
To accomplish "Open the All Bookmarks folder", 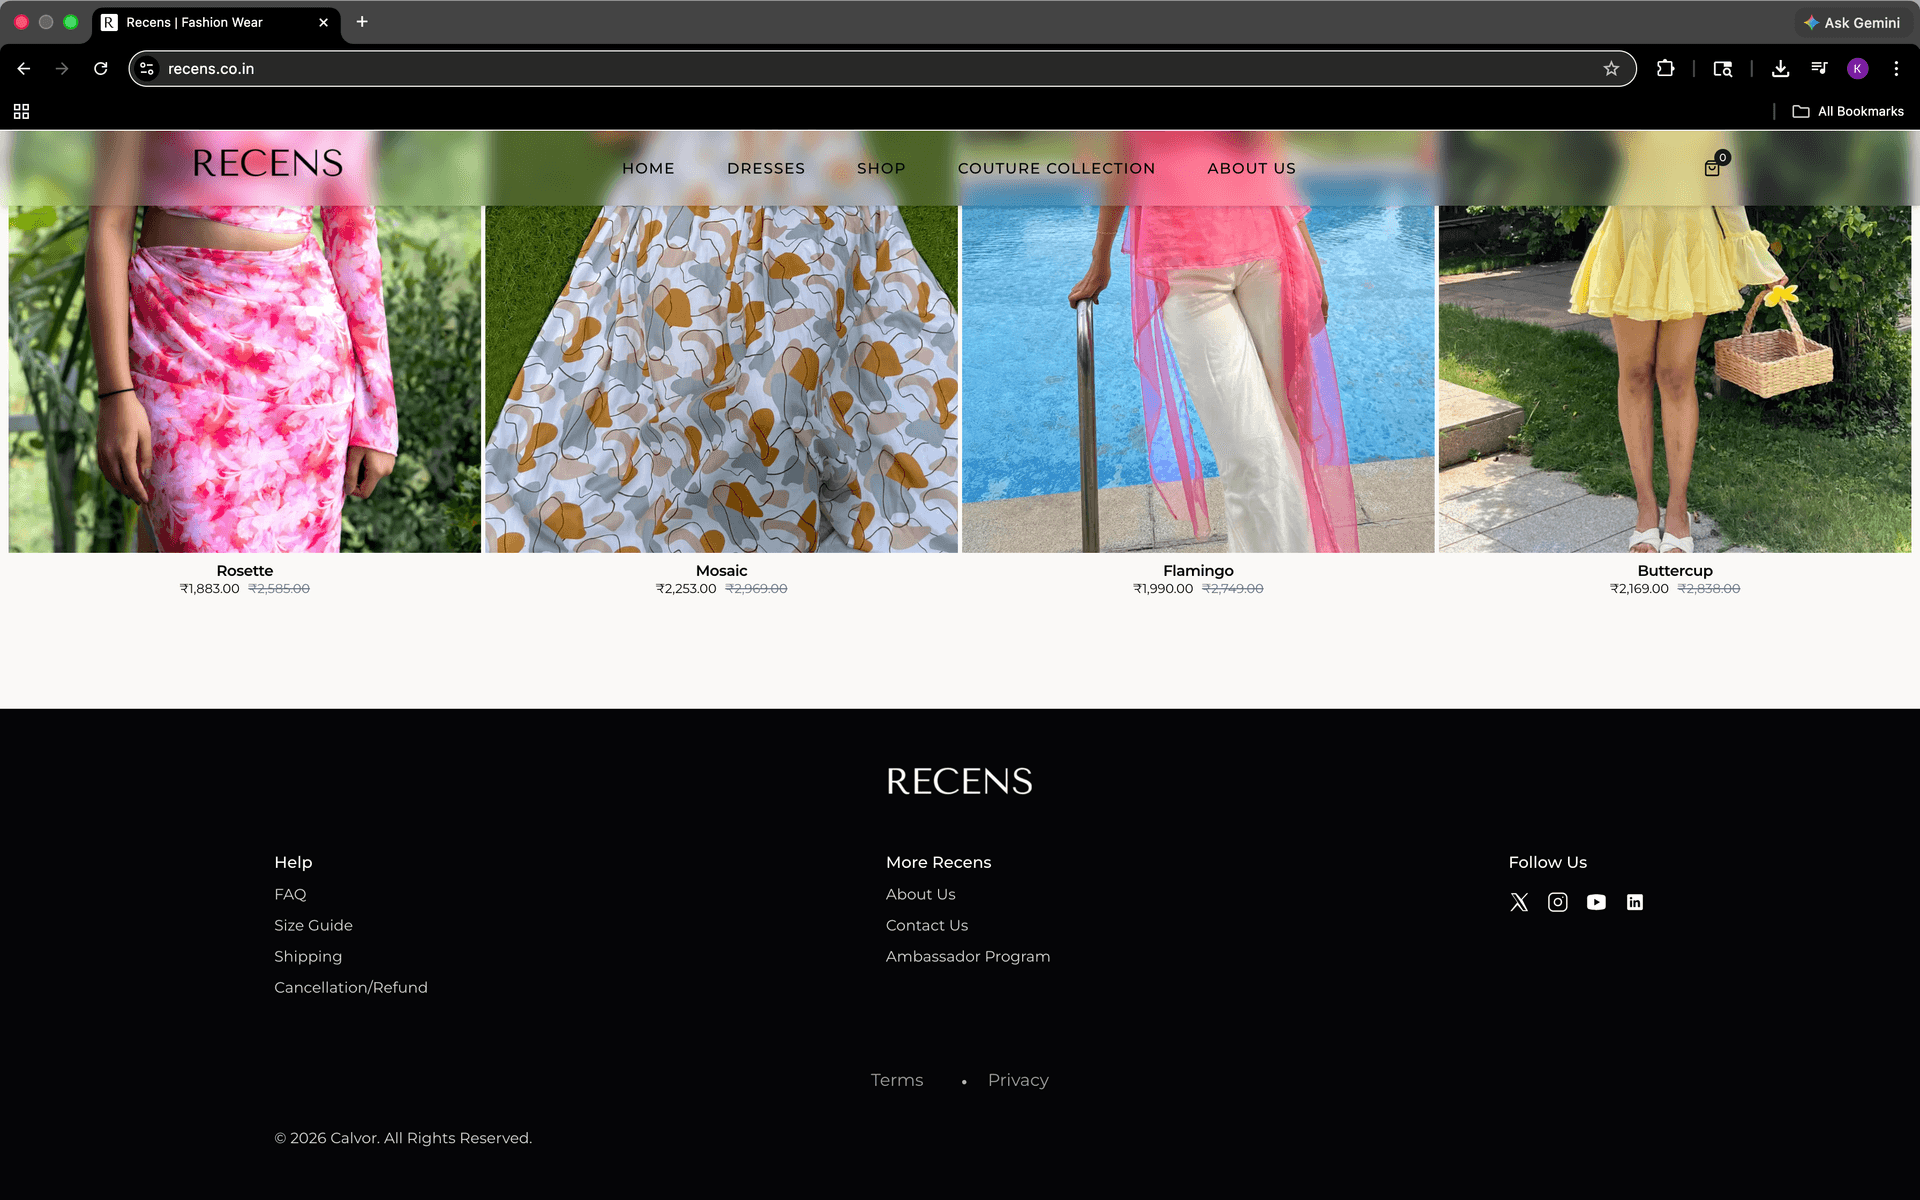I will pyautogui.click(x=1848, y=111).
